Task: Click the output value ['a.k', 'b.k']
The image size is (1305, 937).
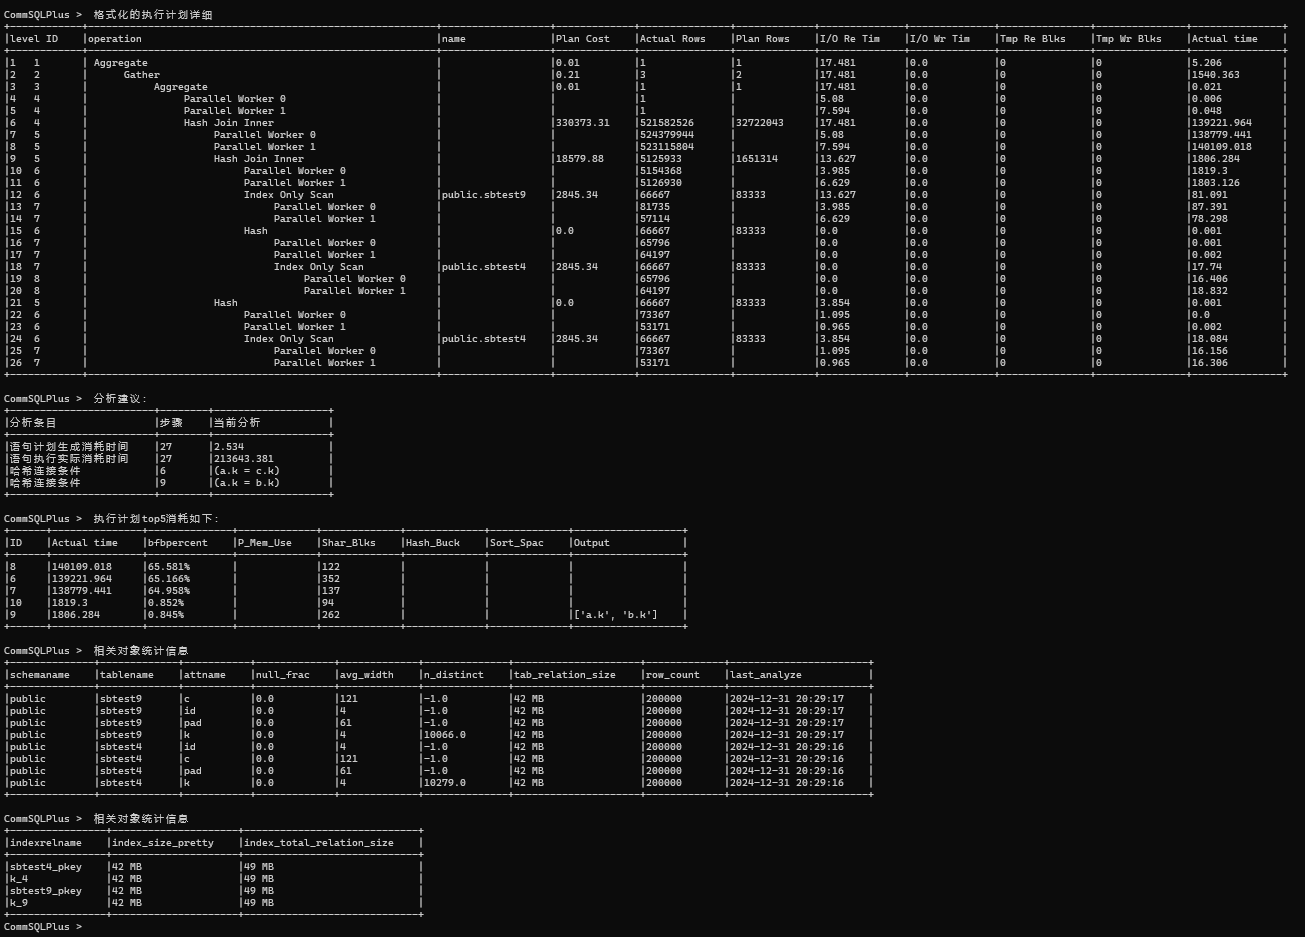Action: coord(616,615)
